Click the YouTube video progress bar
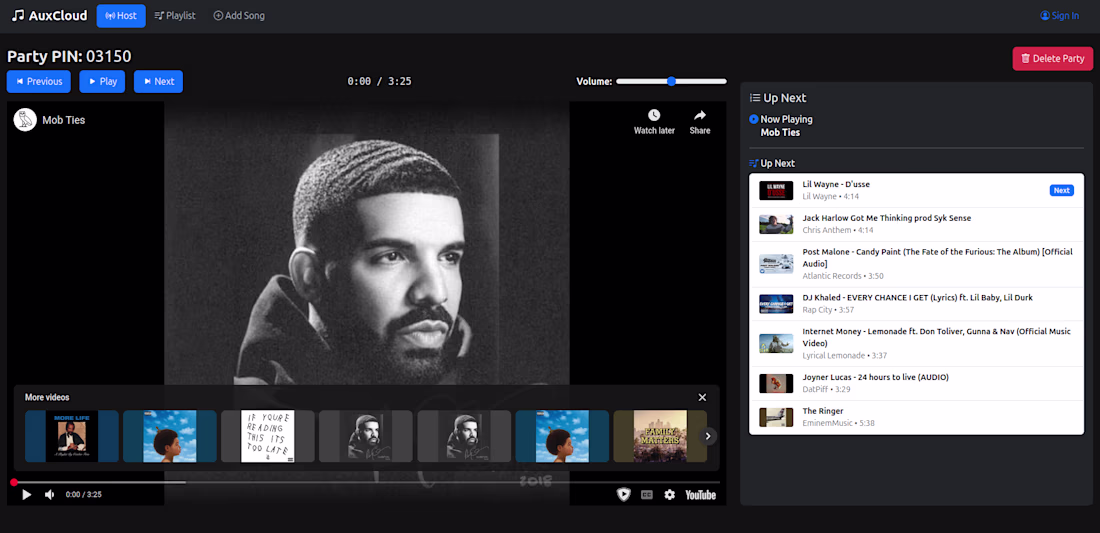The height and width of the screenshot is (533, 1100). pyautogui.click(x=366, y=483)
